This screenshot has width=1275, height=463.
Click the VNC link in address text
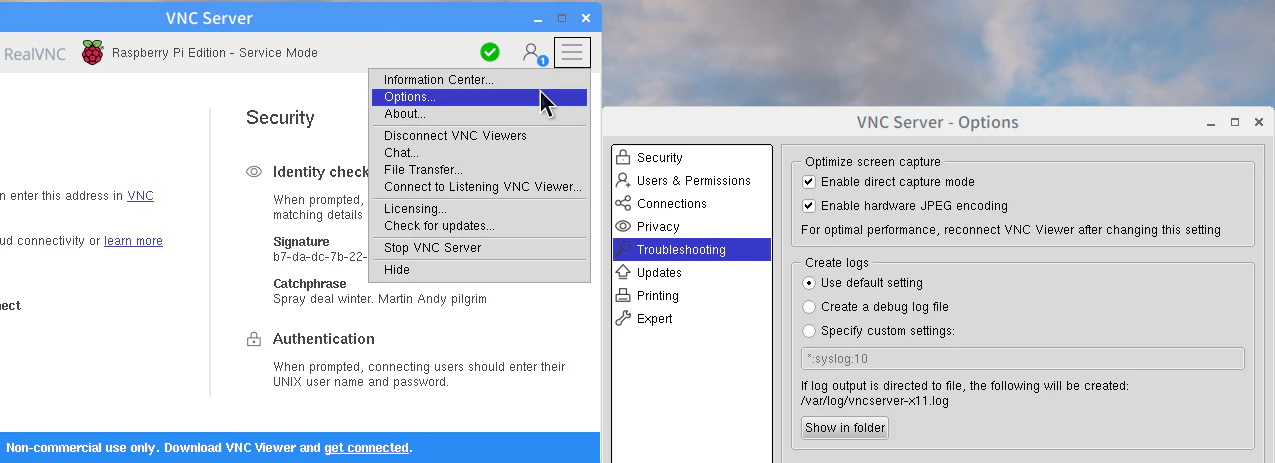(x=141, y=196)
